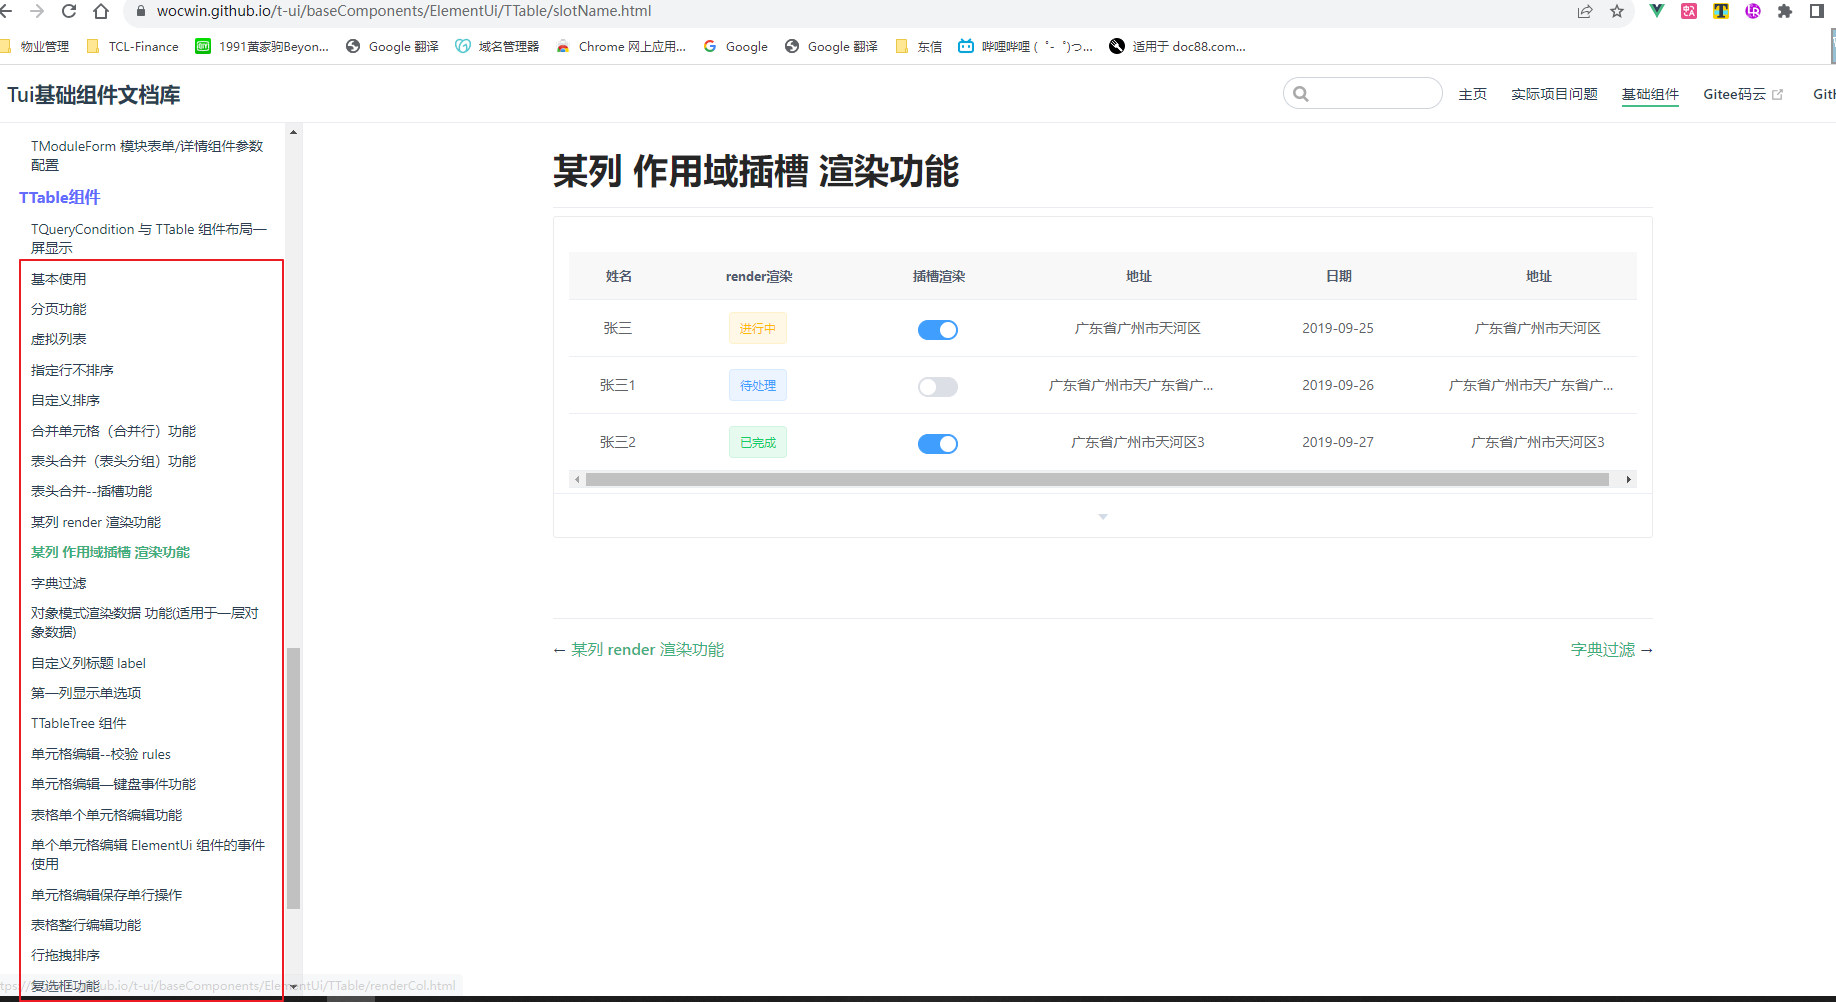The width and height of the screenshot is (1836, 1002).
Task: Open 第一列显示单选项 in sidebar
Action: tap(86, 693)
